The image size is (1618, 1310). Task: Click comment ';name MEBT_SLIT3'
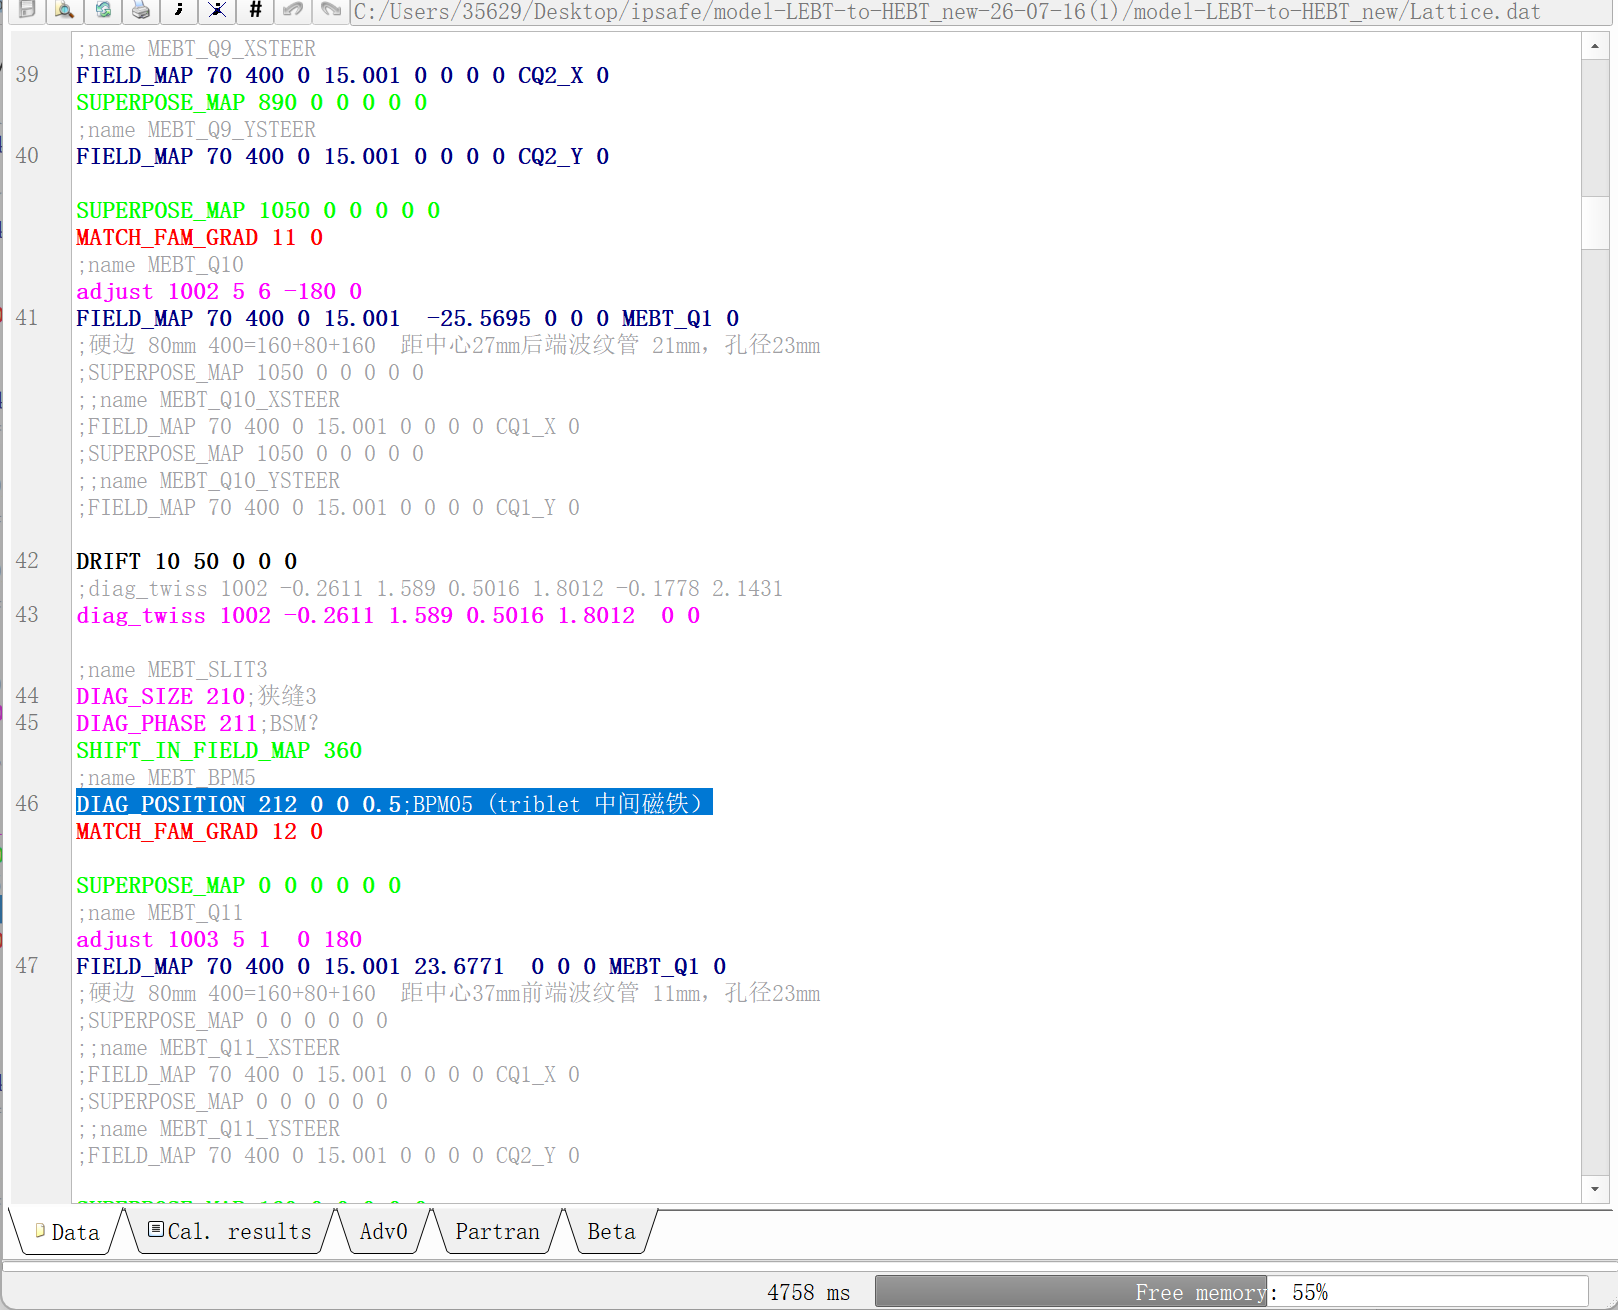pyautogui.click(x=172, y=669)
